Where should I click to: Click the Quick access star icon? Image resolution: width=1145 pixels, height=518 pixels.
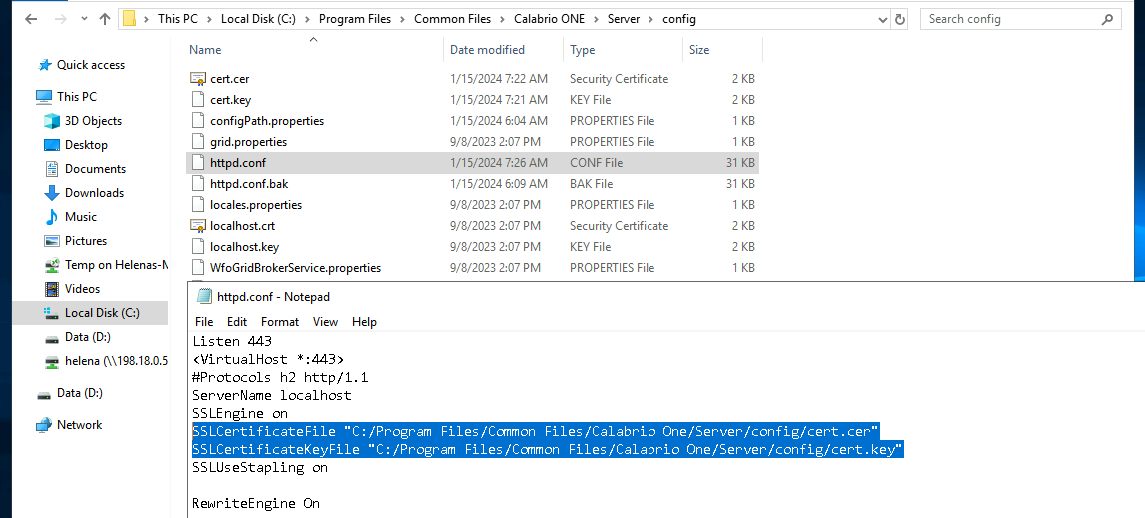[x=44, y=65]
